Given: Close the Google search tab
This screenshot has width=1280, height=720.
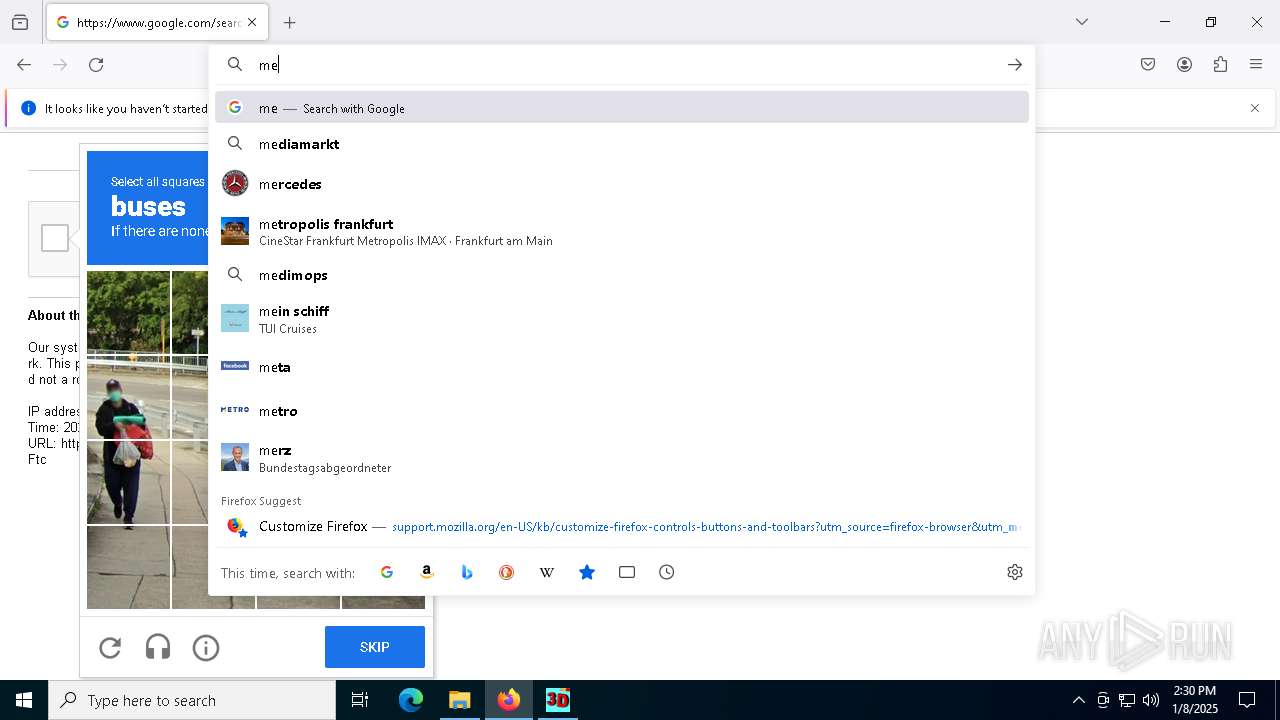Looking at the screenshot, I should (252, 22).
